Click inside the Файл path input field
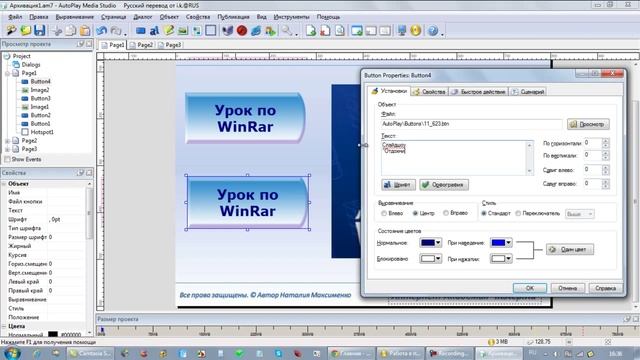Screen dimensions: 640x360 (x=471, y=124)
